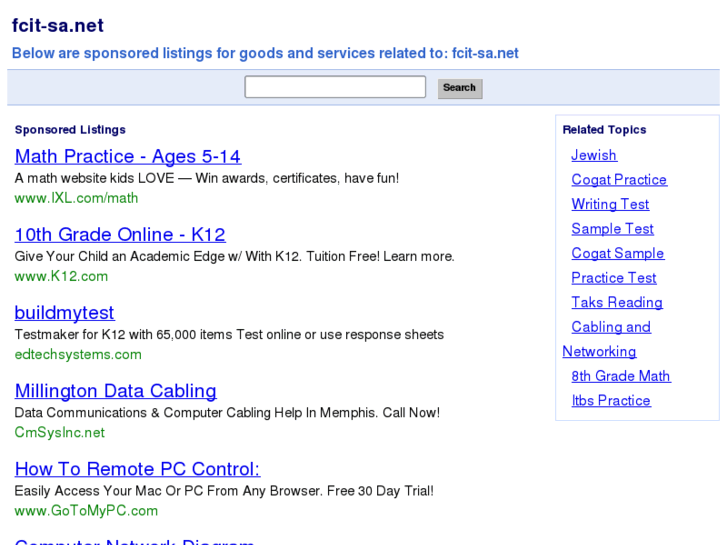Screen dimensions: 727x545
Task: Open the Sample Test related topic
Action: [612, 229]
